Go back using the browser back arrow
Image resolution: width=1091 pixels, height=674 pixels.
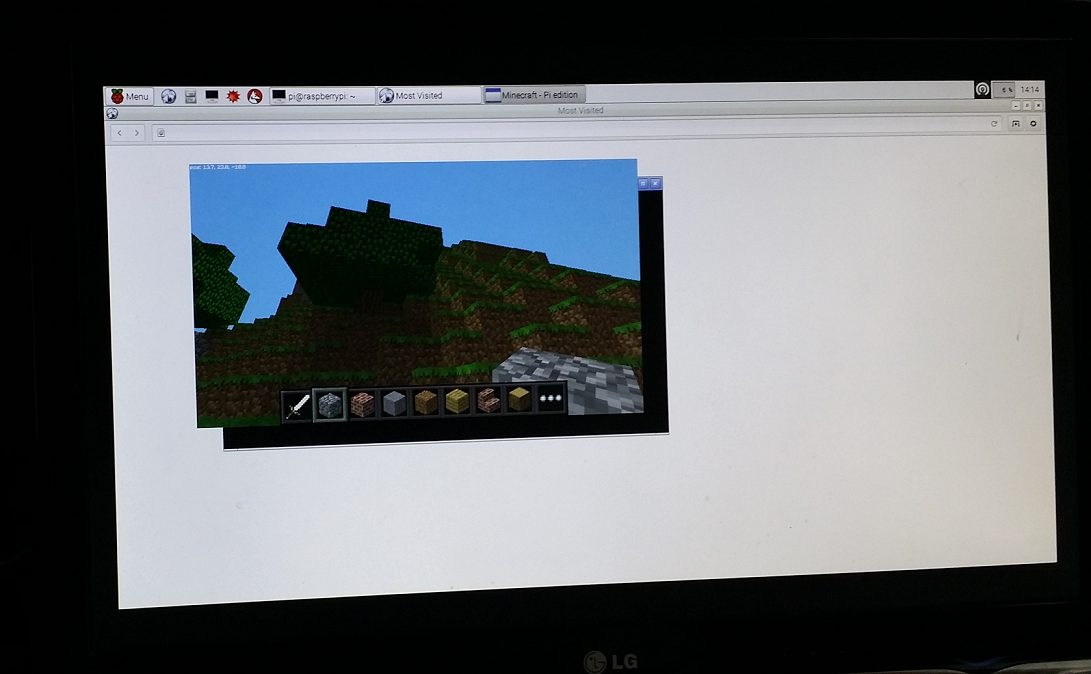[x=120, y=131]
